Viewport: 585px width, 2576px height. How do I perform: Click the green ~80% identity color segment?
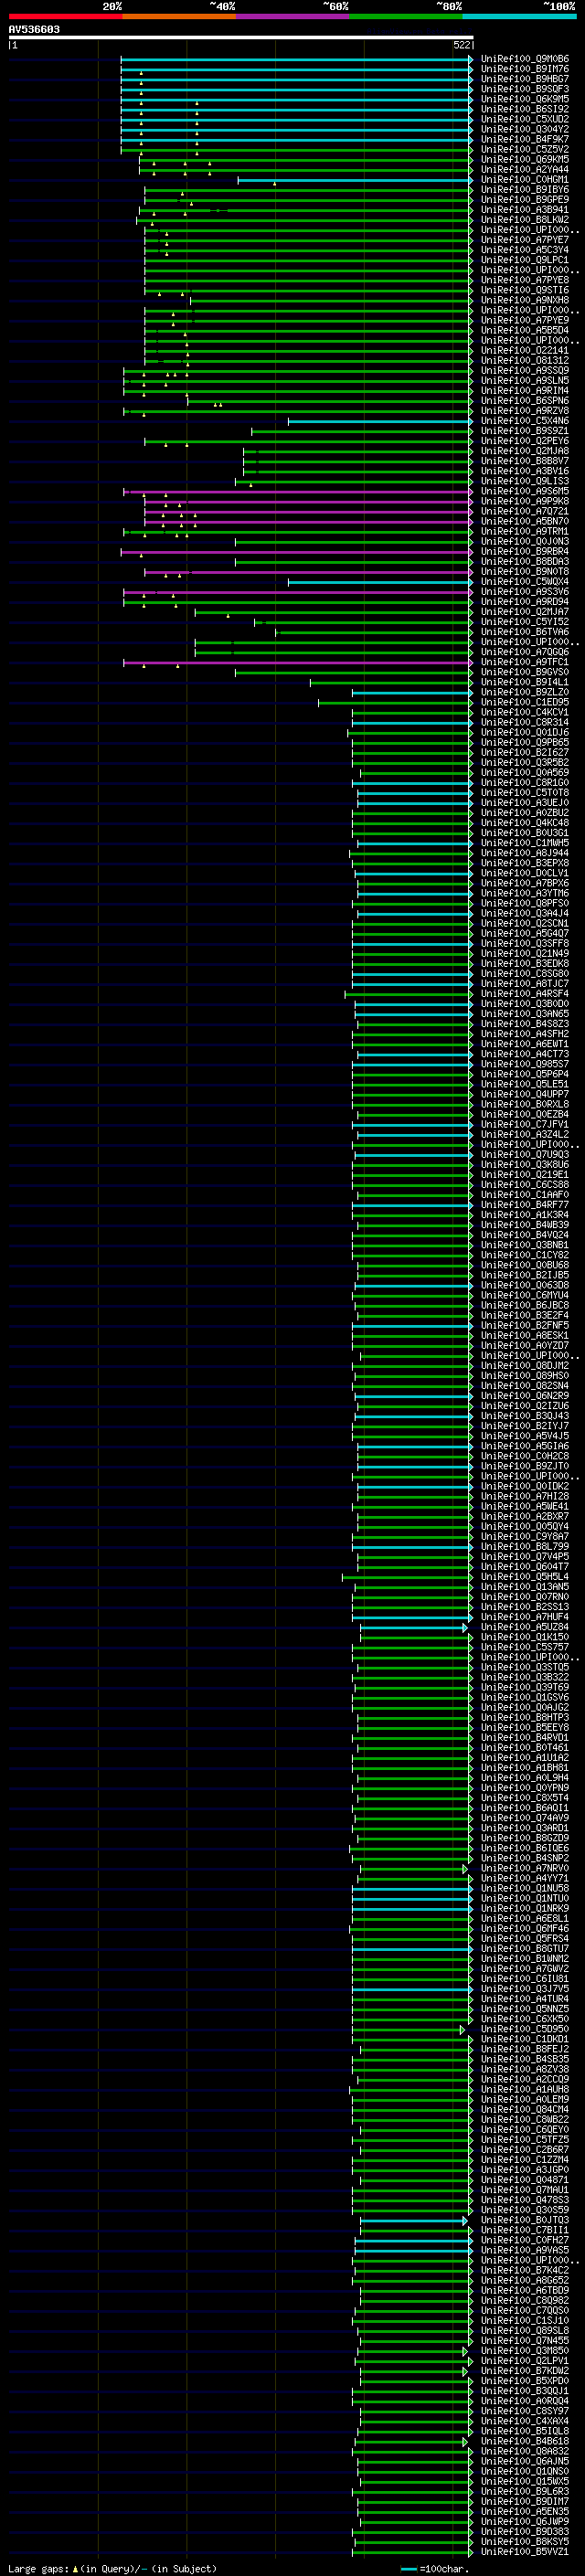[406, 16]
